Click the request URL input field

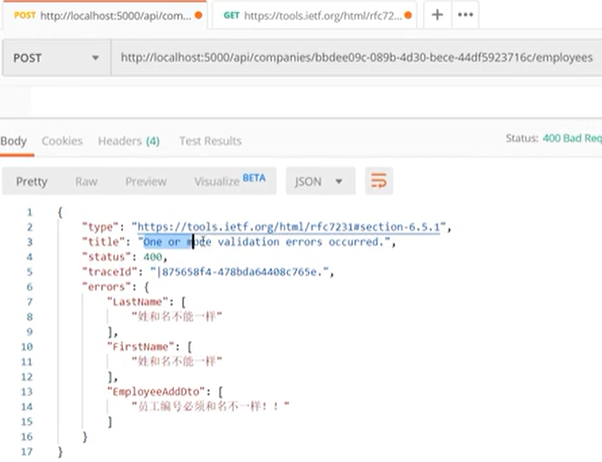click(356, 58)
